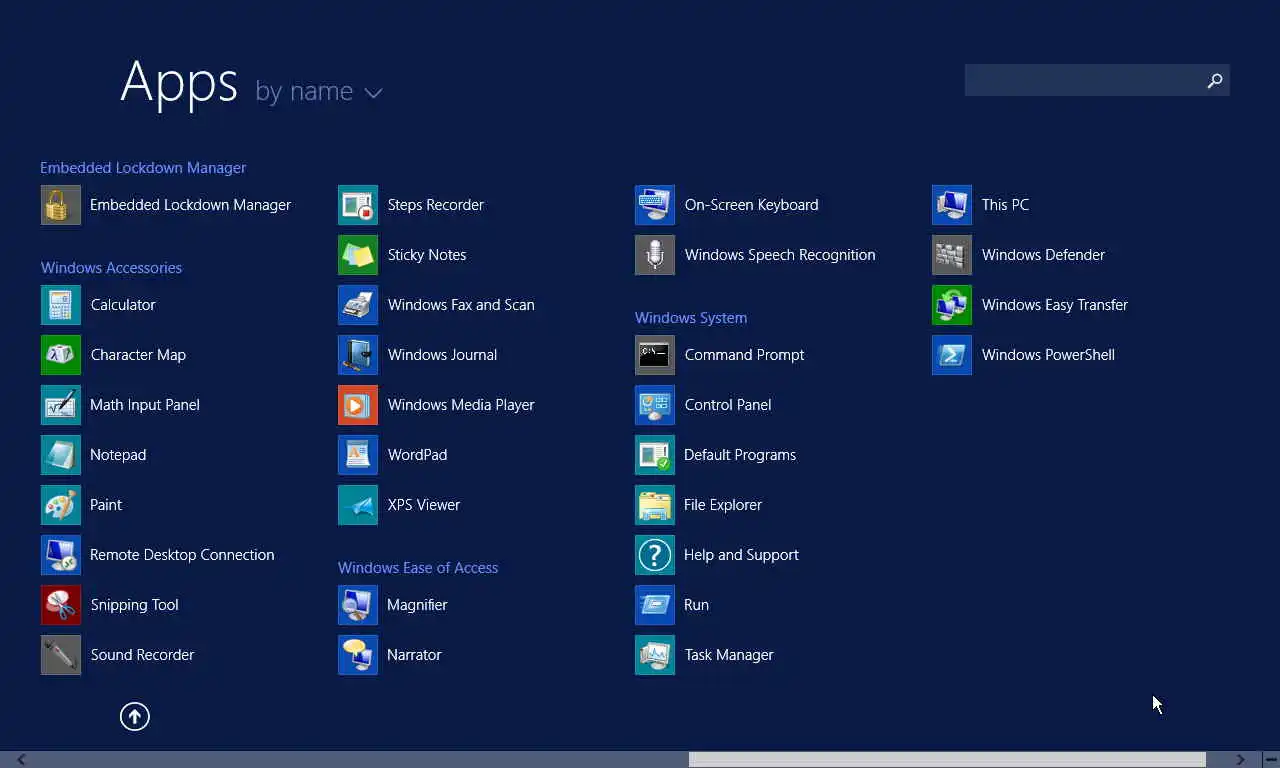This screenshot has width=1280, height=768.
Task: Launch the Steps Recorder icon
Action: 358,205
